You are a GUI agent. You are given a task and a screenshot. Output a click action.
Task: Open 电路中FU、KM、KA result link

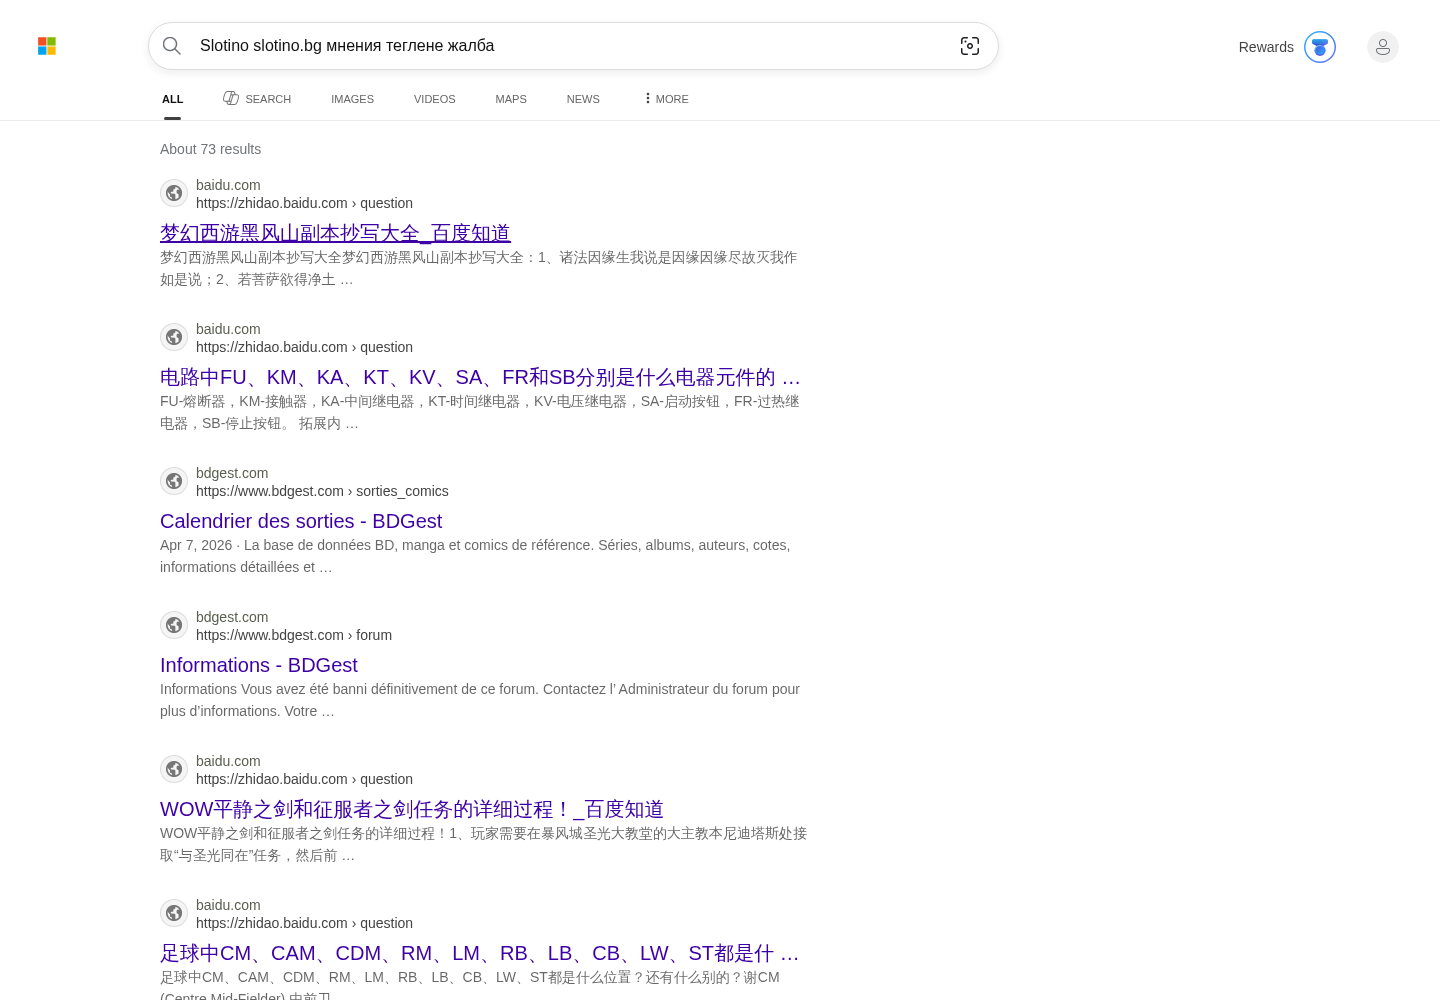tap(480, 377)
